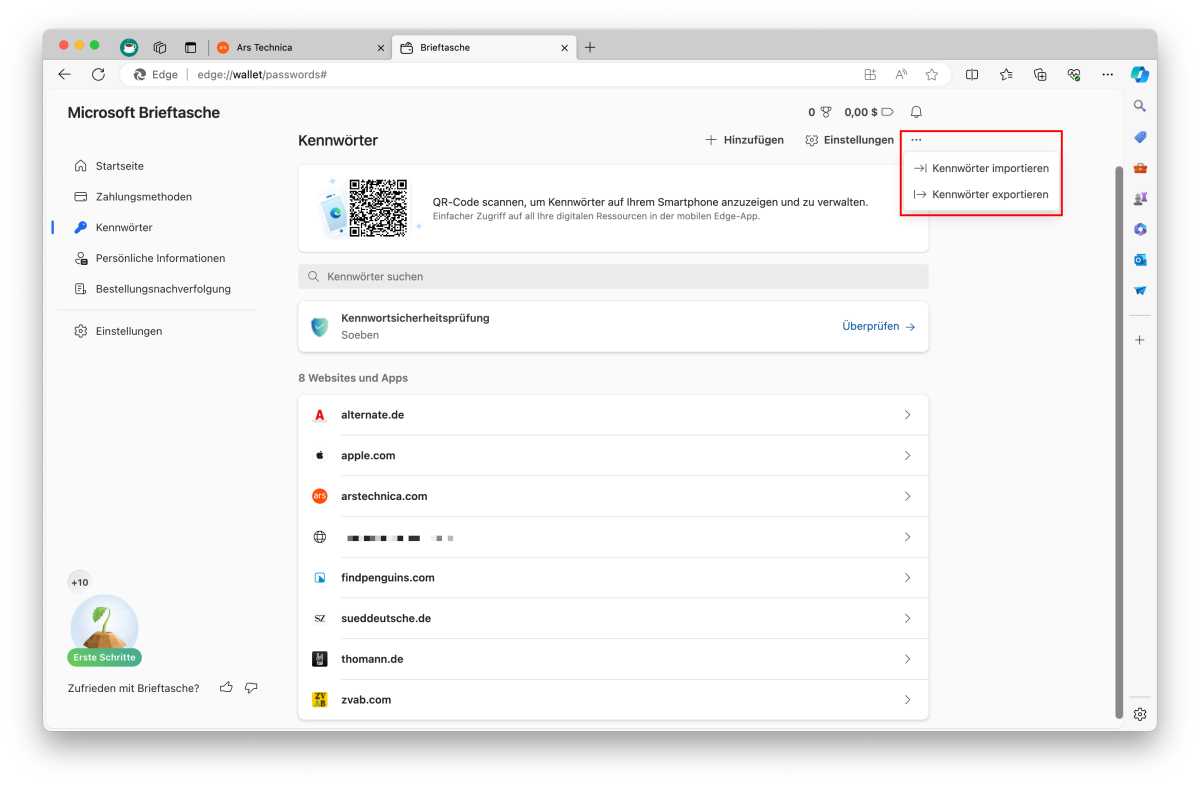This screenshot has width=1200, height=788.
Task: Open the Favorites list icon
Action: 1006,74
